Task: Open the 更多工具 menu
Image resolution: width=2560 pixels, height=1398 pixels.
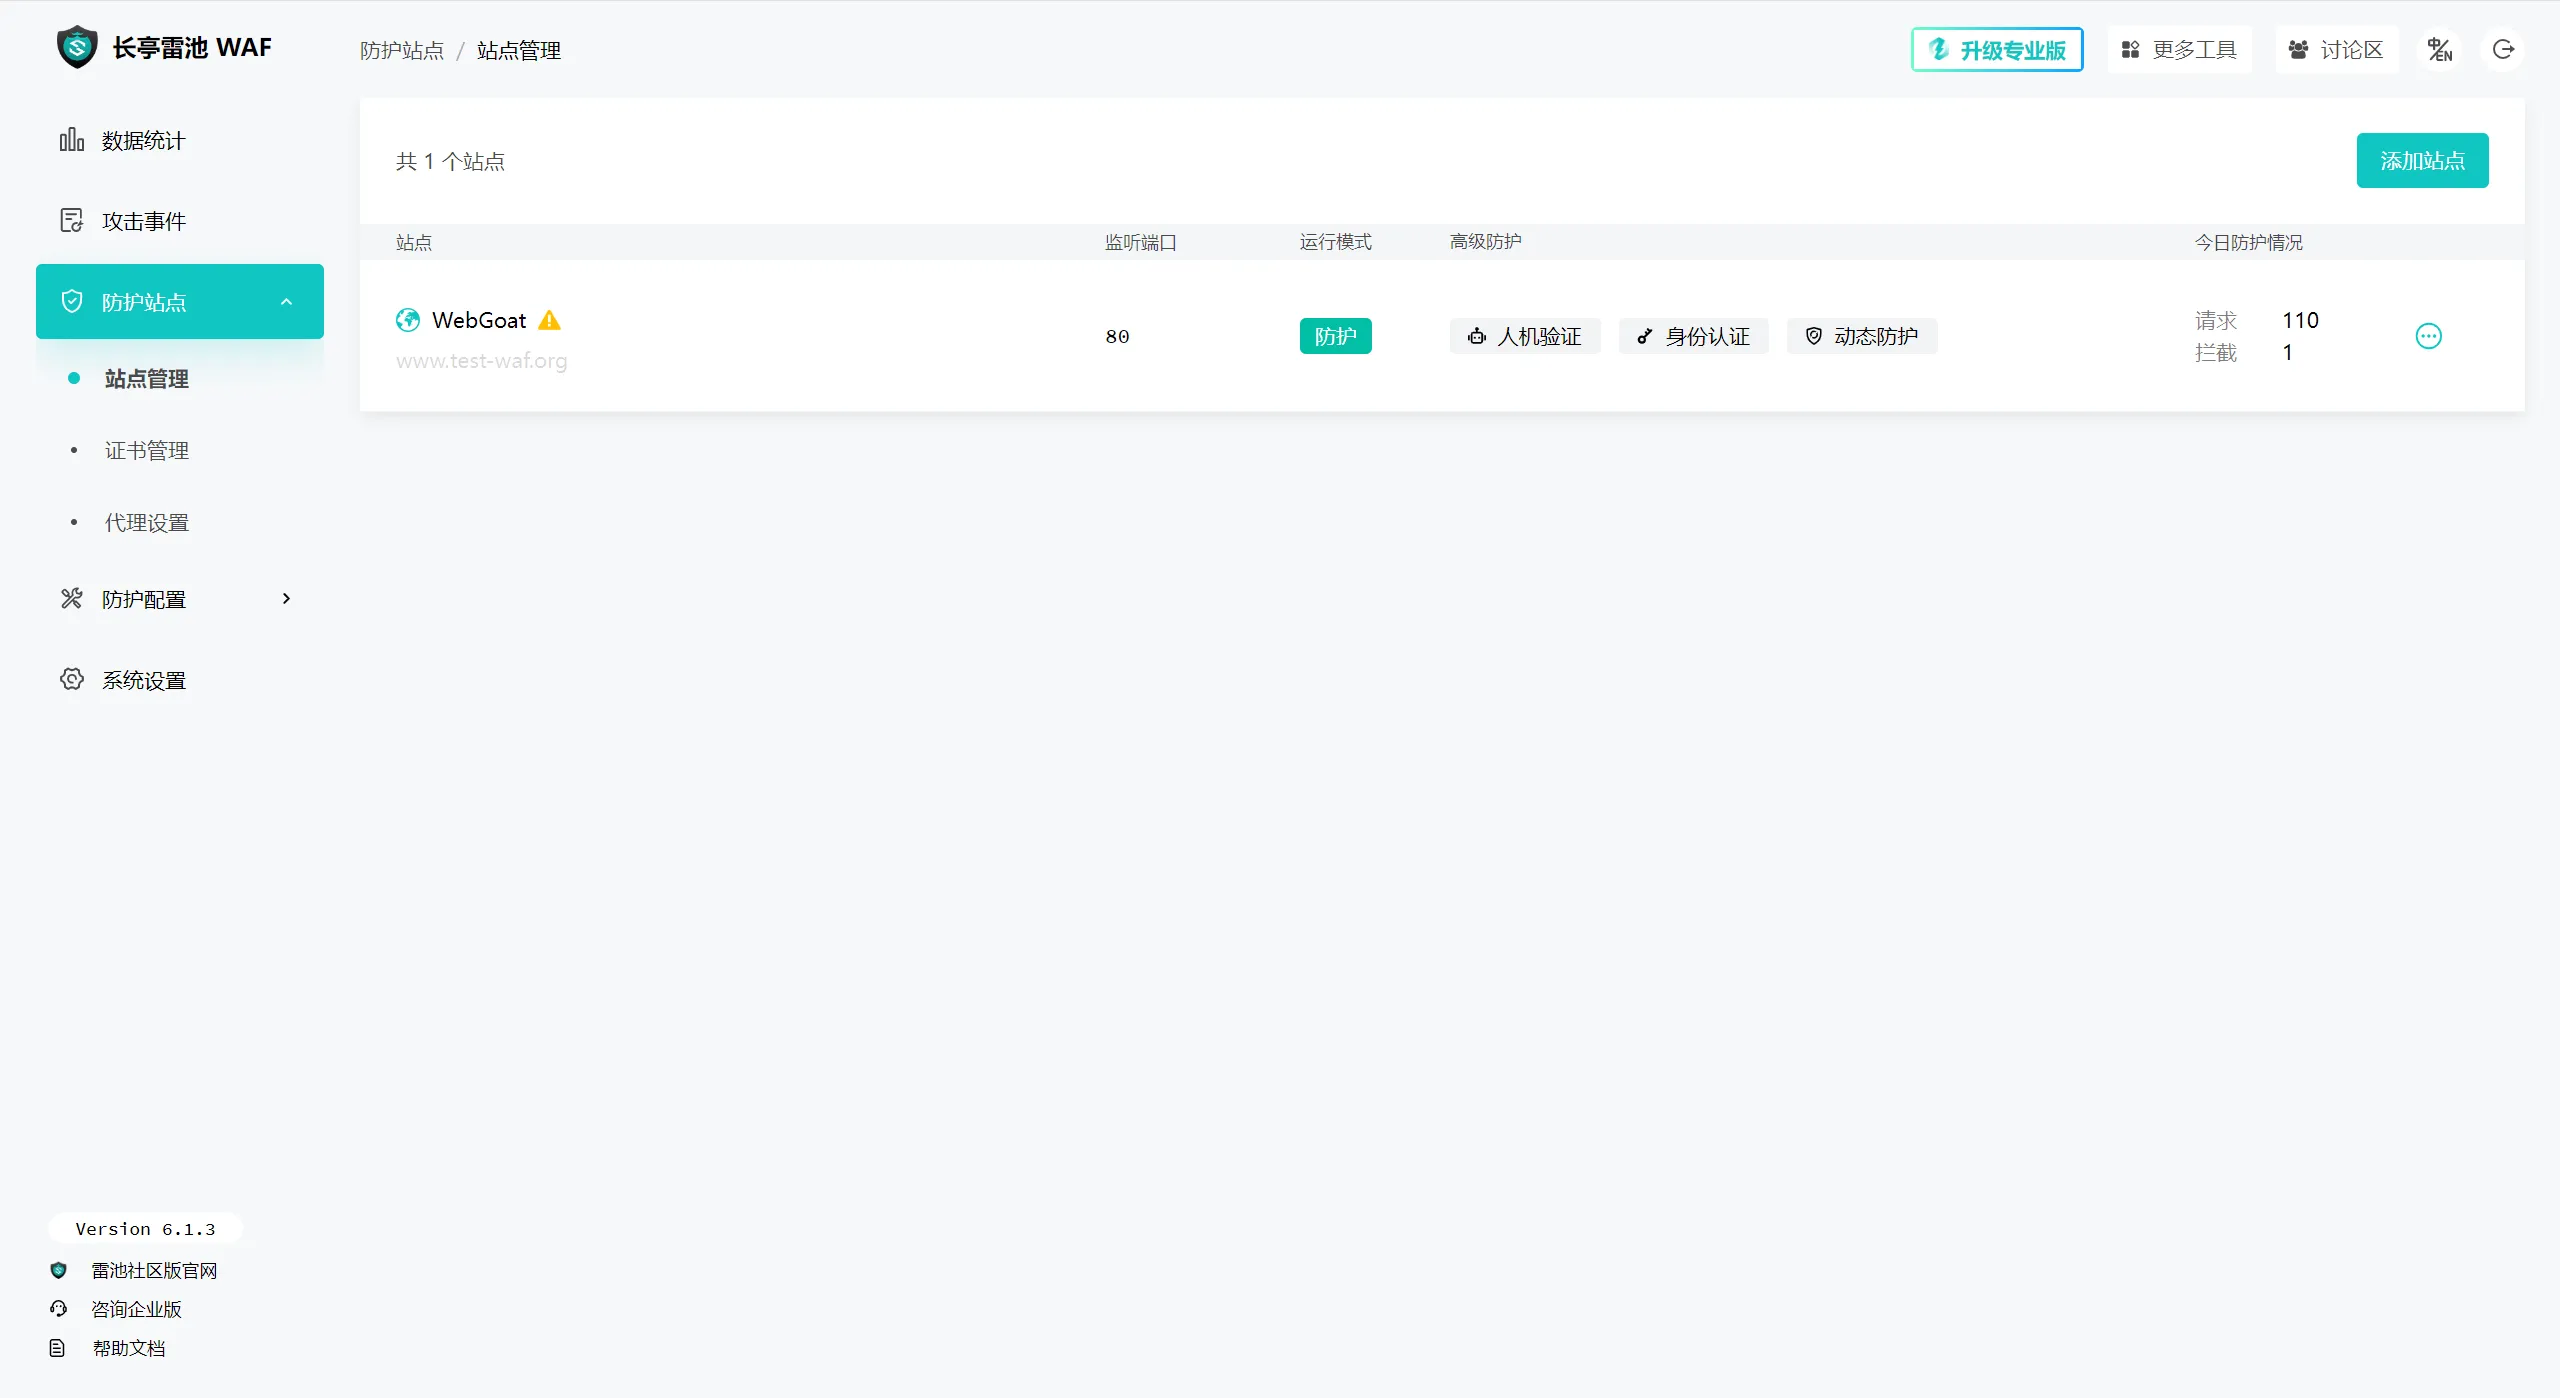Action: point(2179,50)
